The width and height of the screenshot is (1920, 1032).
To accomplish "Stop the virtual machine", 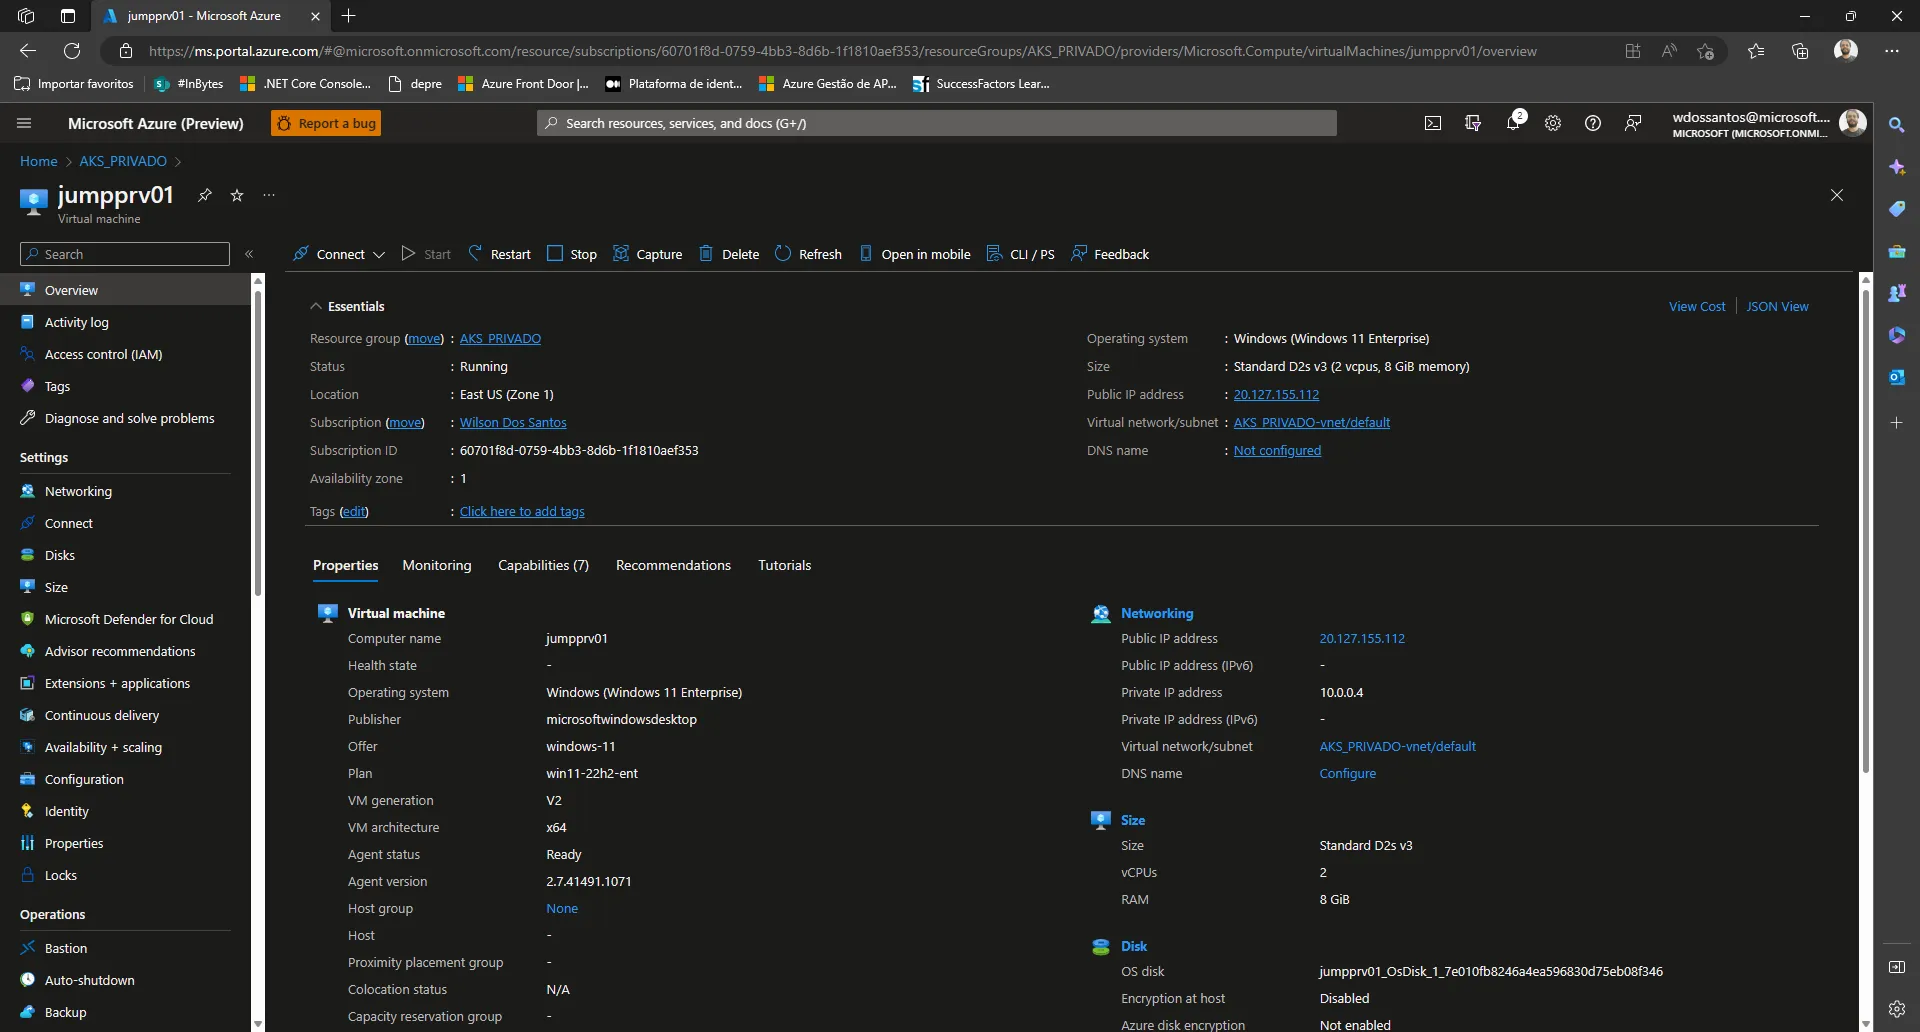I will 572,254.
